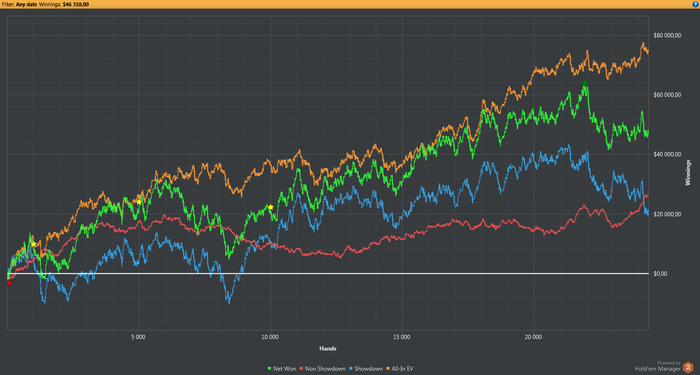700x375 pixels.
Task: Toggle the Non Showdown legend entry
Action: pos(322,368)
